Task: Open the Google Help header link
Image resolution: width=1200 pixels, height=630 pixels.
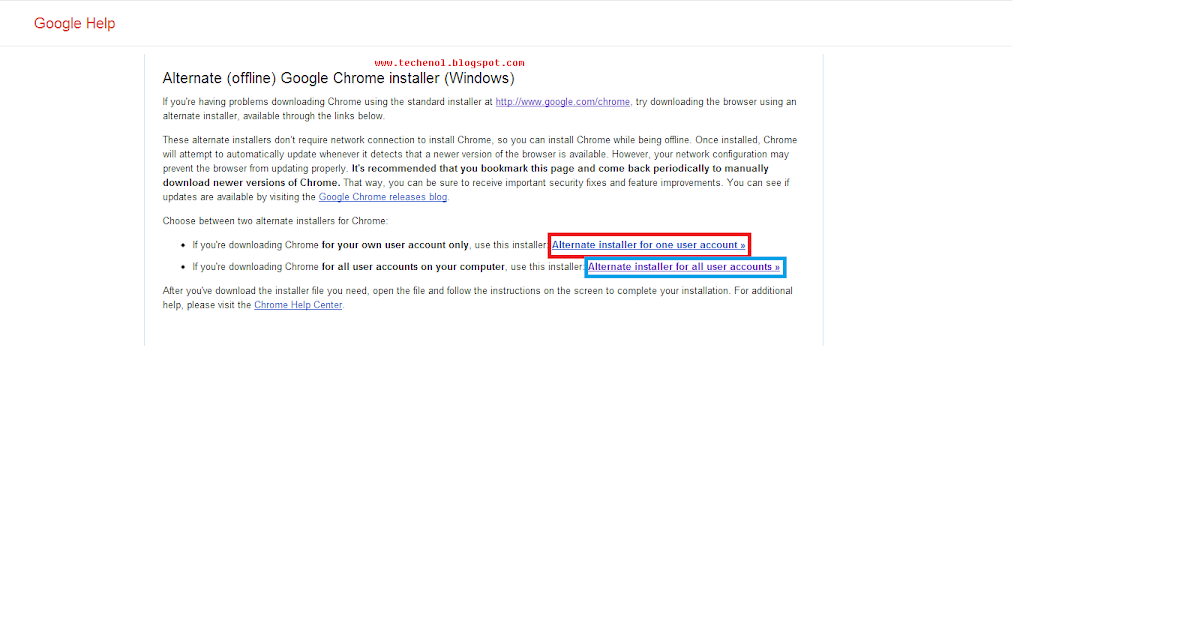Action: [74, 23]
